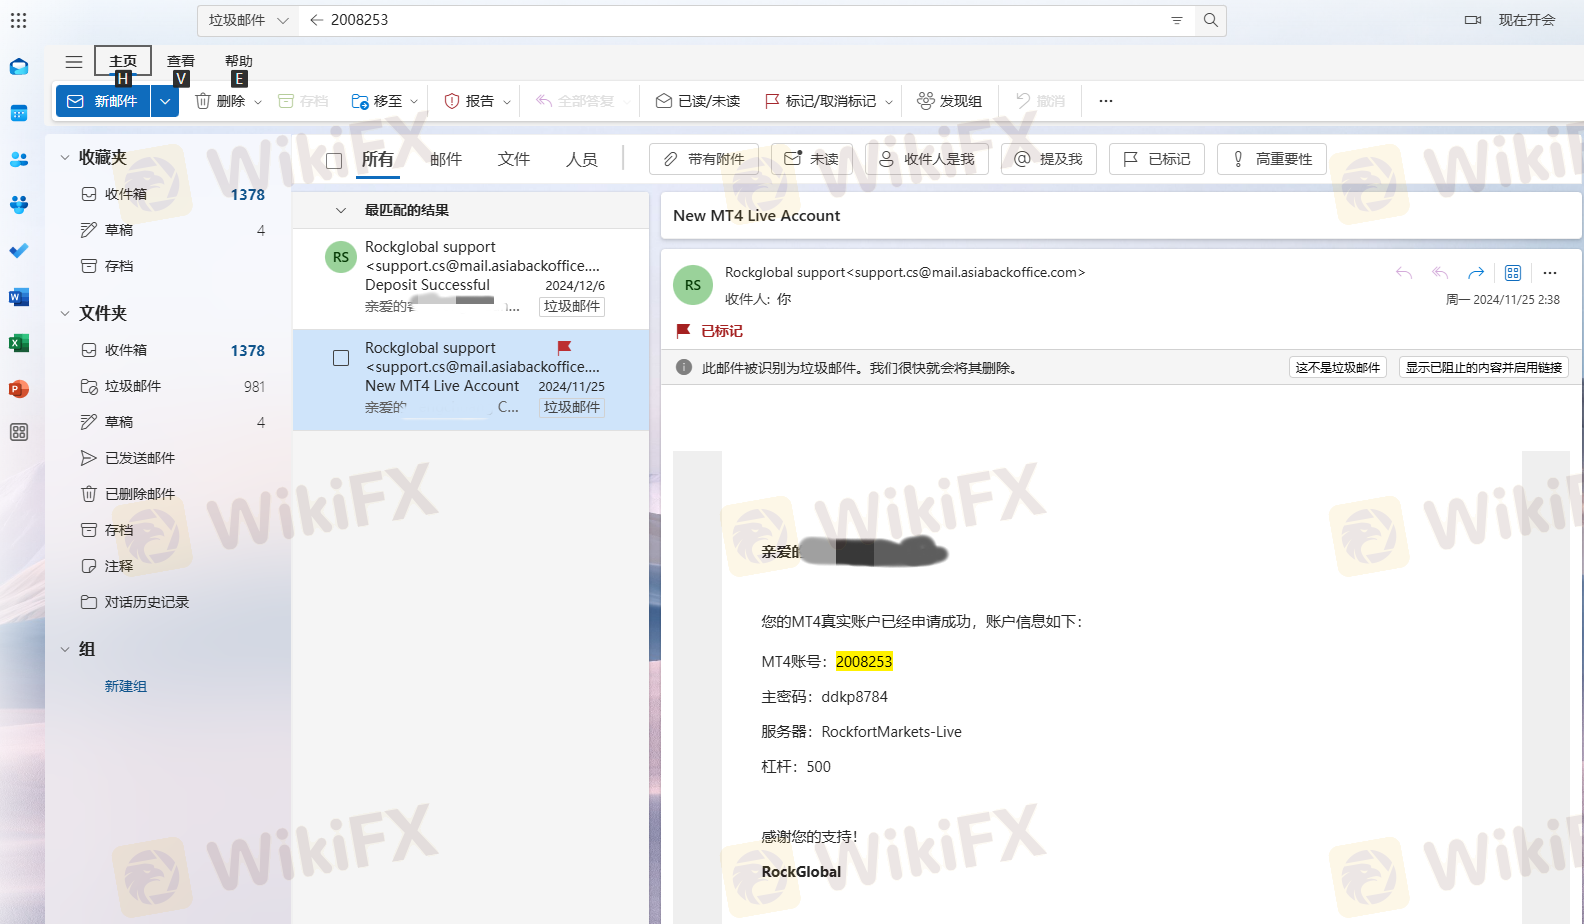1584x924 pixels.
Task: Launch Word from the left rail
Action: tap(19, 297)
